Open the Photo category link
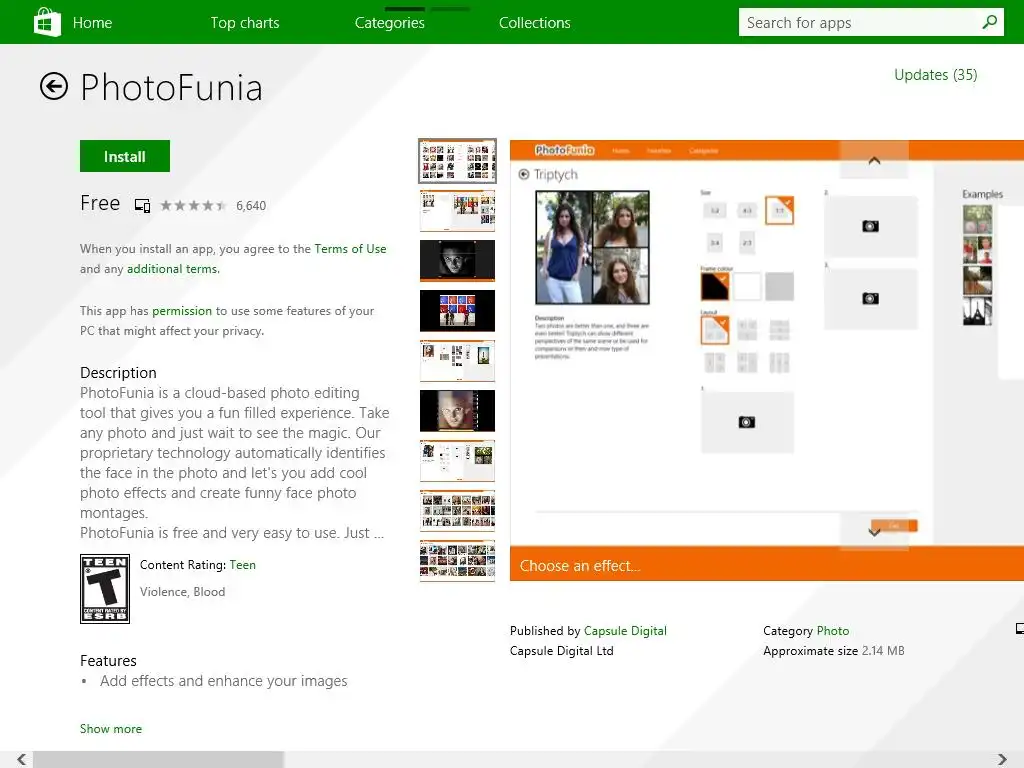 tap(833, 631)
